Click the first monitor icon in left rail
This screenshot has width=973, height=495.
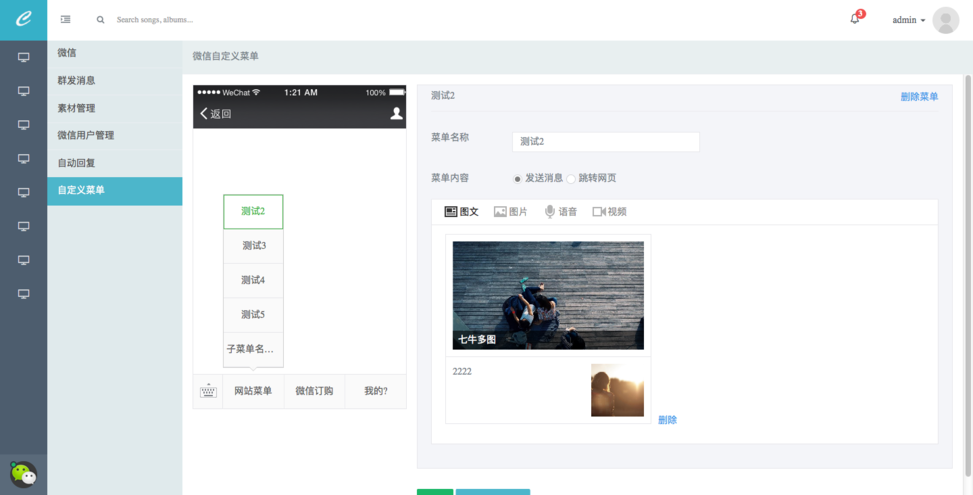[24, 58]
